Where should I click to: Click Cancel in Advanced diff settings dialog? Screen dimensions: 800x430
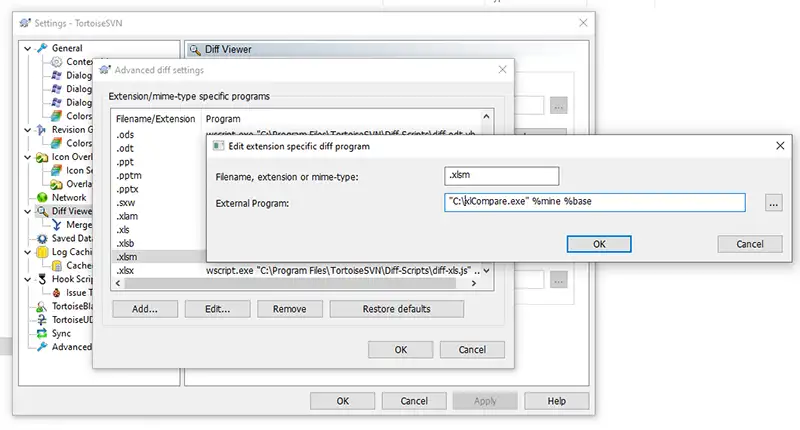point(472,350)
